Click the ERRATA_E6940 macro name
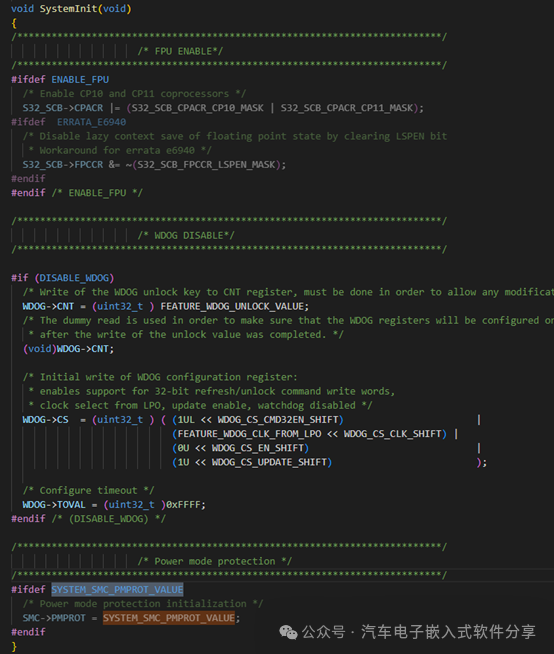The height and width of the screenshot is (654, 554). [x=91, y=122]
